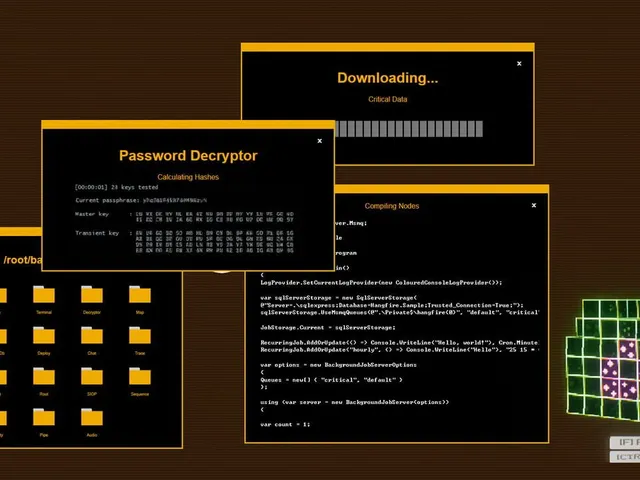Open the Audio folder
The width and height of the screenshot is (640, 480).
click(x=92, y=418)
